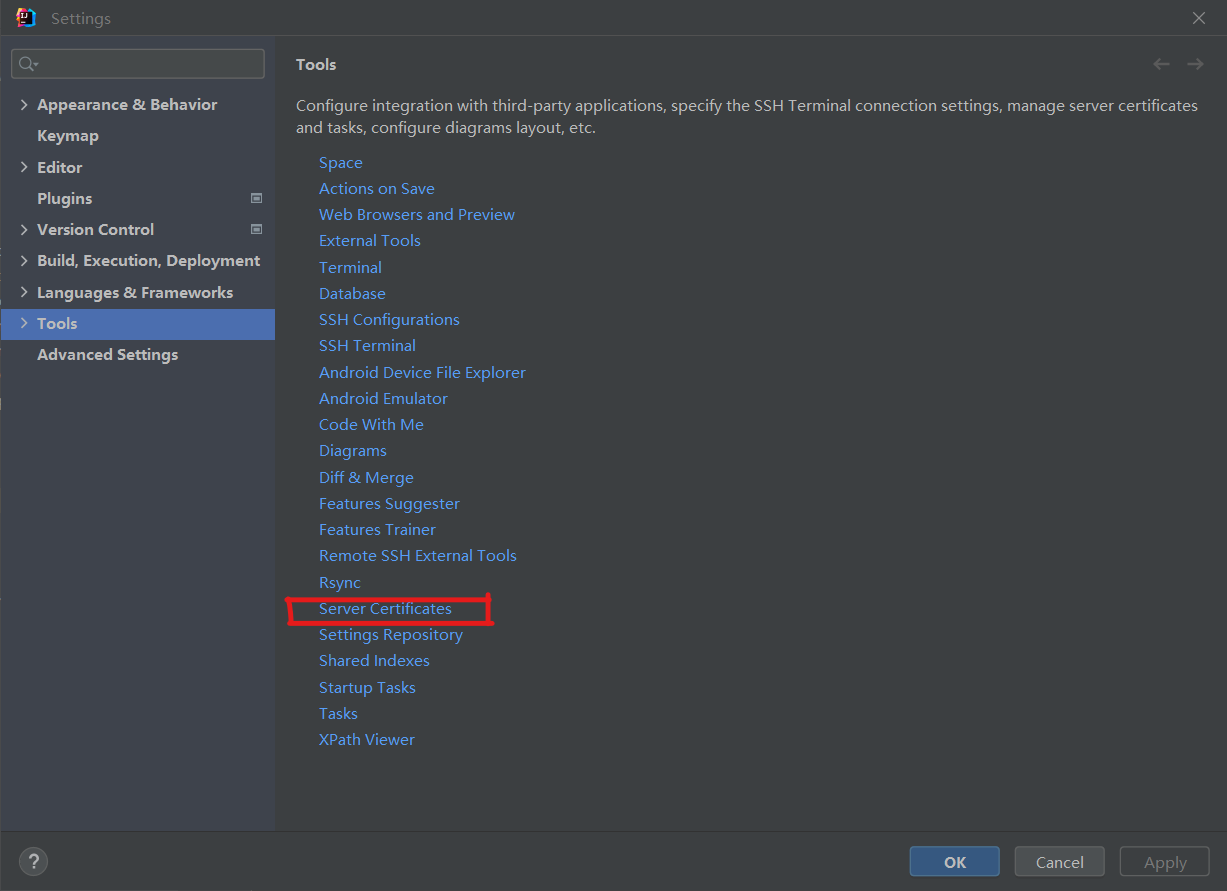This screenshot has width=1227, height=891.
Task: Open the Startup Tasks link
Action: click(x=367, y=688)
